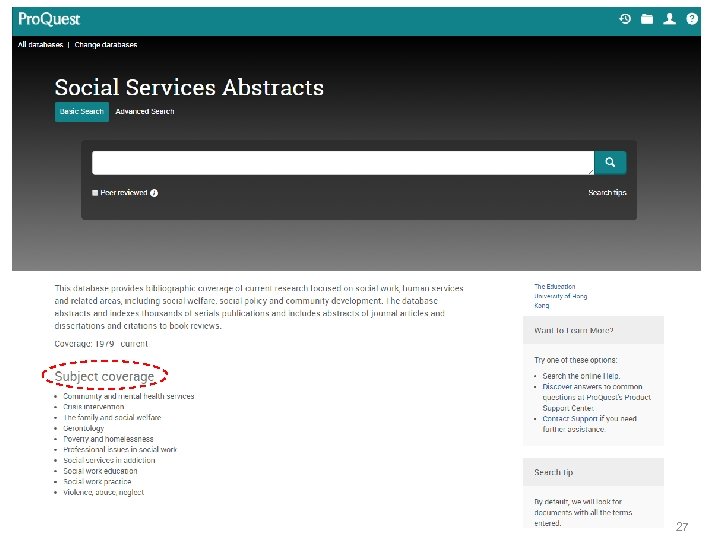Screen dimensions: 720x540
Task: Click the Coverage: 1979 - current text
Action: point(101,343)
